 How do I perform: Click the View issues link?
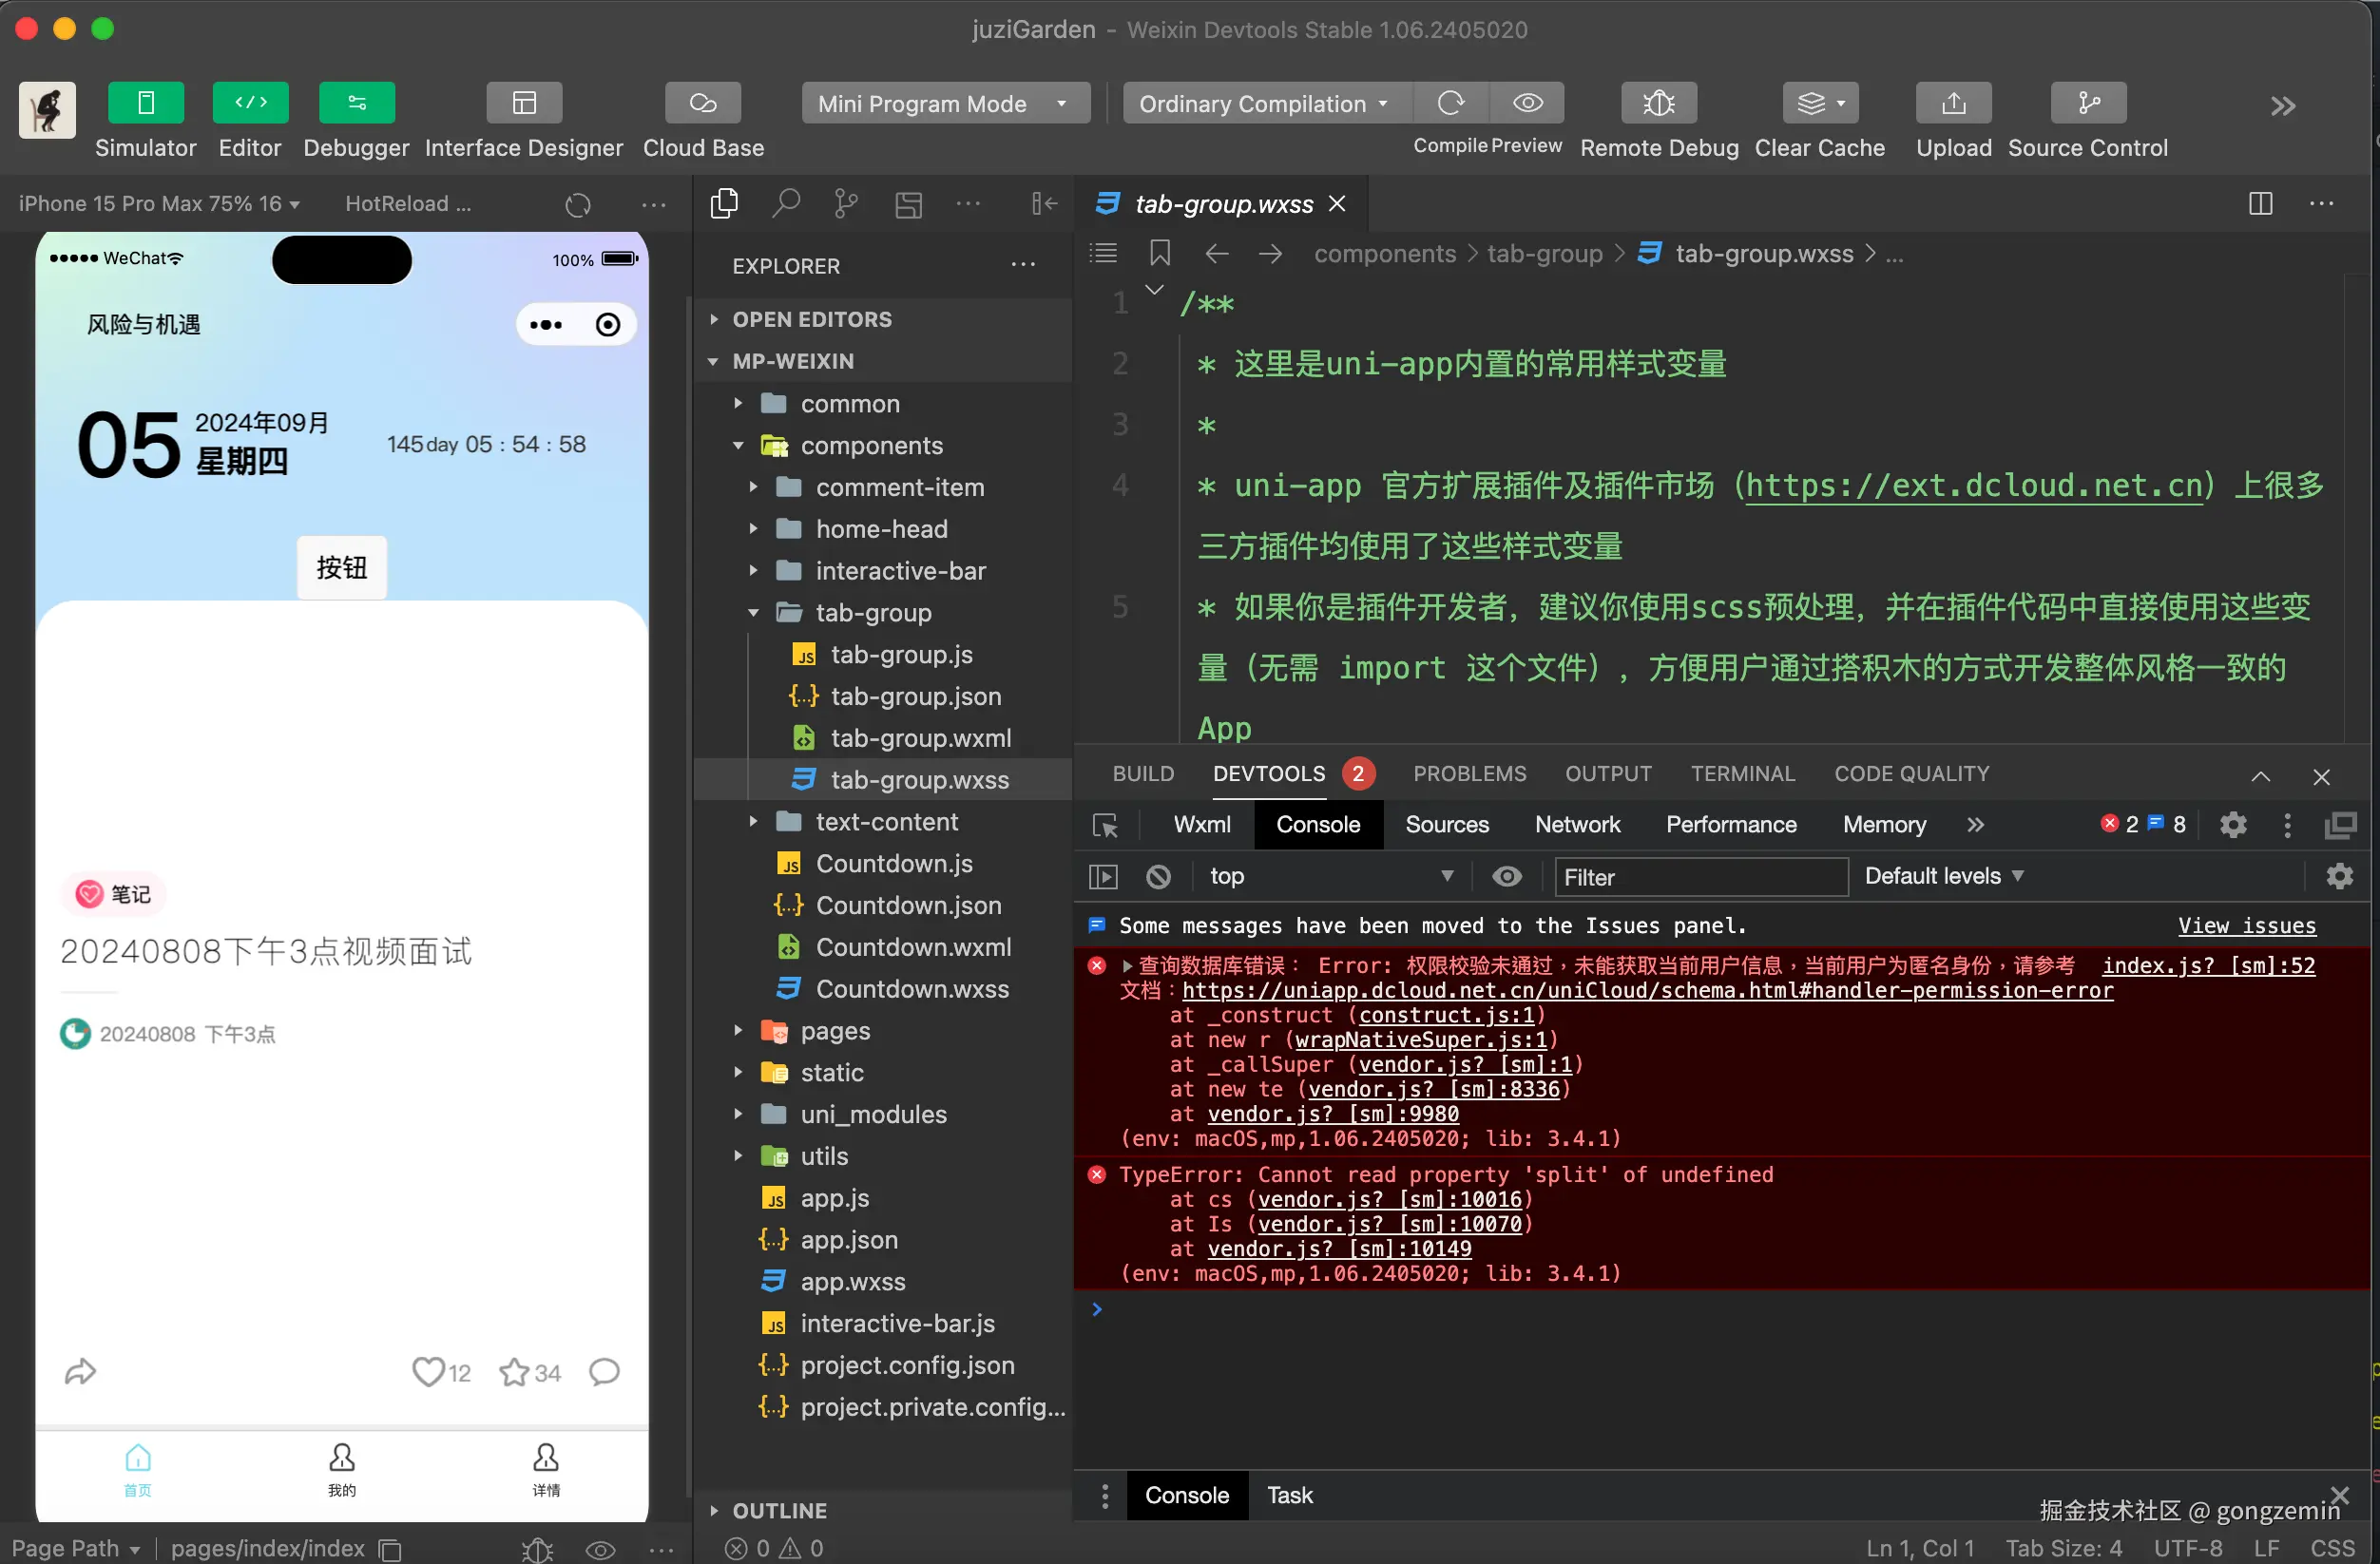click(x=2246, y=926)
